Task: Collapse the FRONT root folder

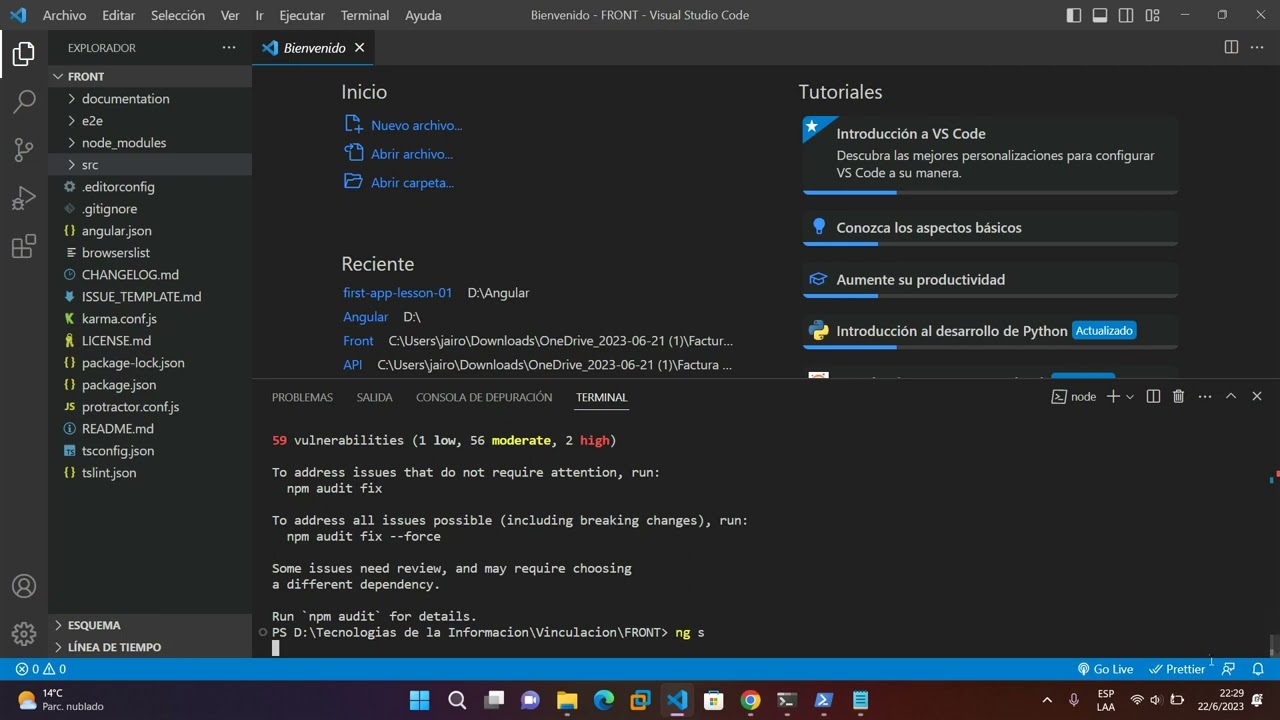Action: 150,76
